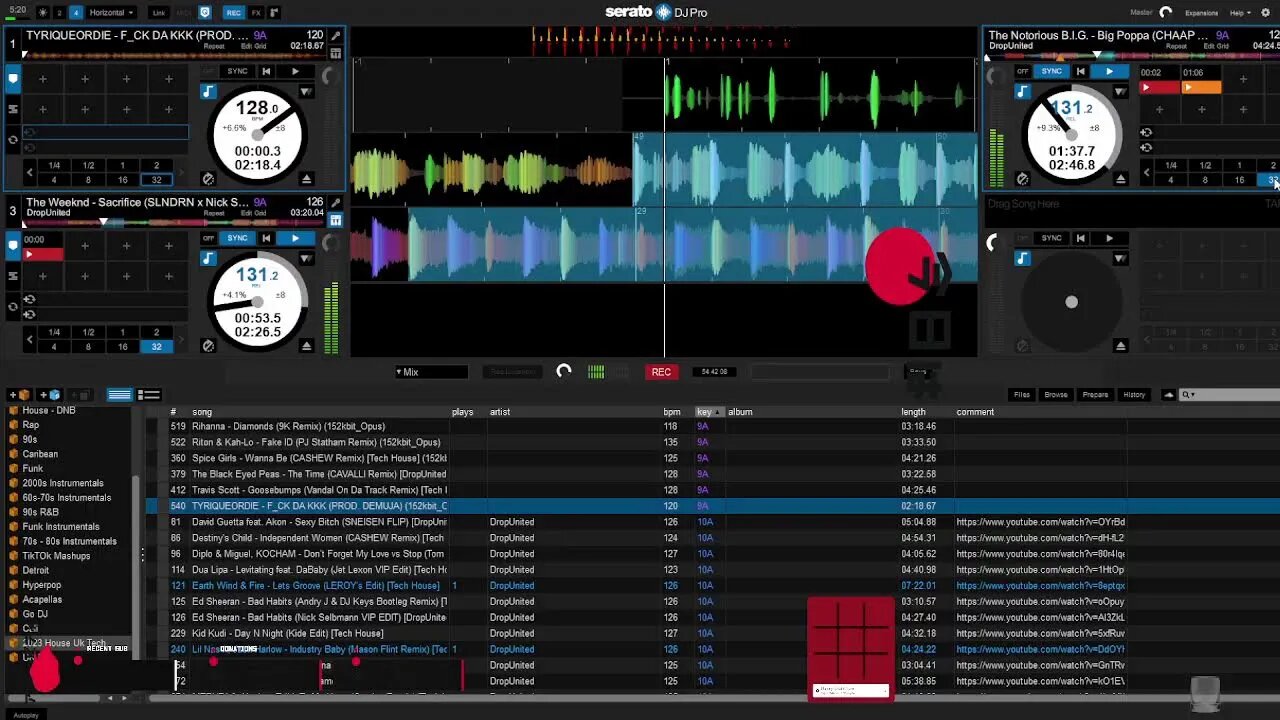Click the track overview bar of deck 3
This screenshot has width=1280, height=720.
(x=174, y=222)
